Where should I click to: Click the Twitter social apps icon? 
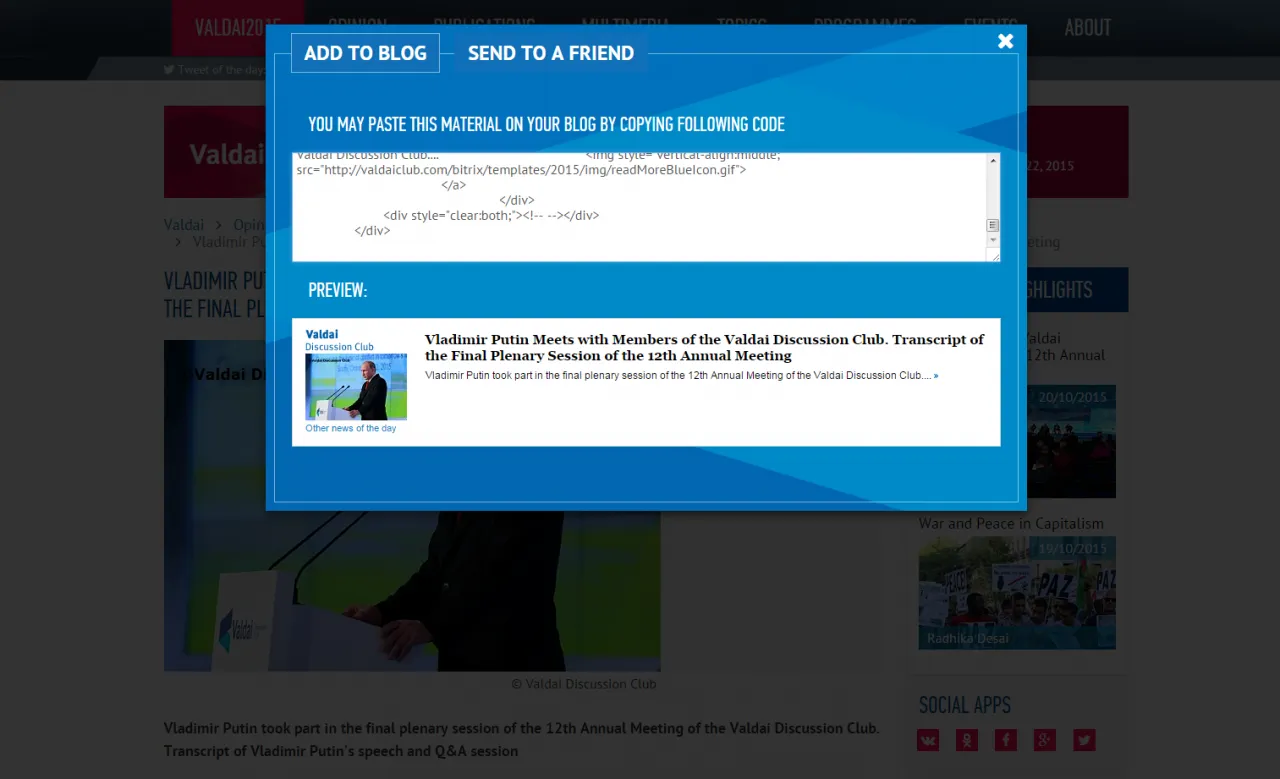1084,740
